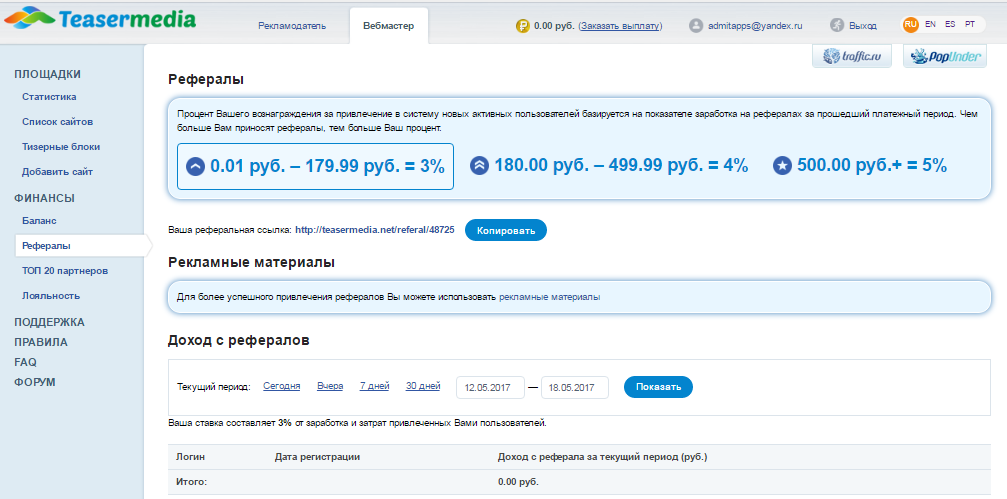This screenshot has width=1007, height=499.
Task: Click the Копировать button
Action: pyautogui.click(x=505, y=230)
